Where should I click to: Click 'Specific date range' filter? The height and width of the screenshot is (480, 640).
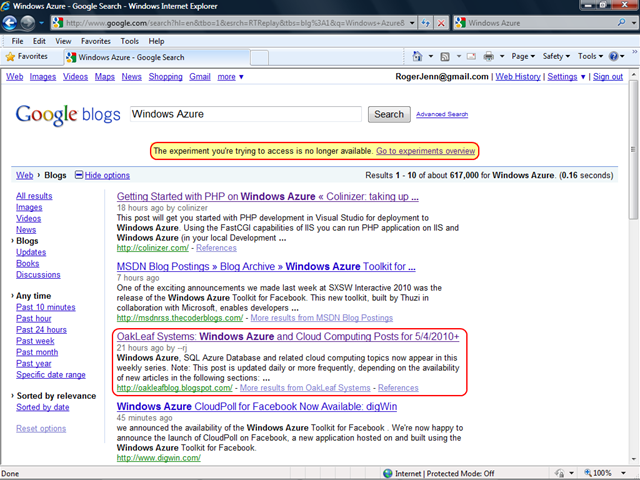(51, 374)
